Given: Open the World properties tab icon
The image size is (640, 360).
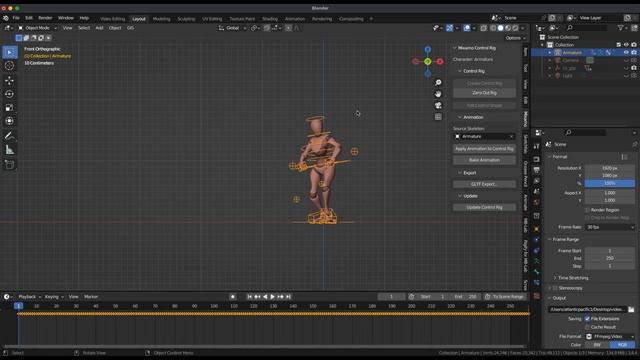Looking at the screenshot, I should [536, 202].
